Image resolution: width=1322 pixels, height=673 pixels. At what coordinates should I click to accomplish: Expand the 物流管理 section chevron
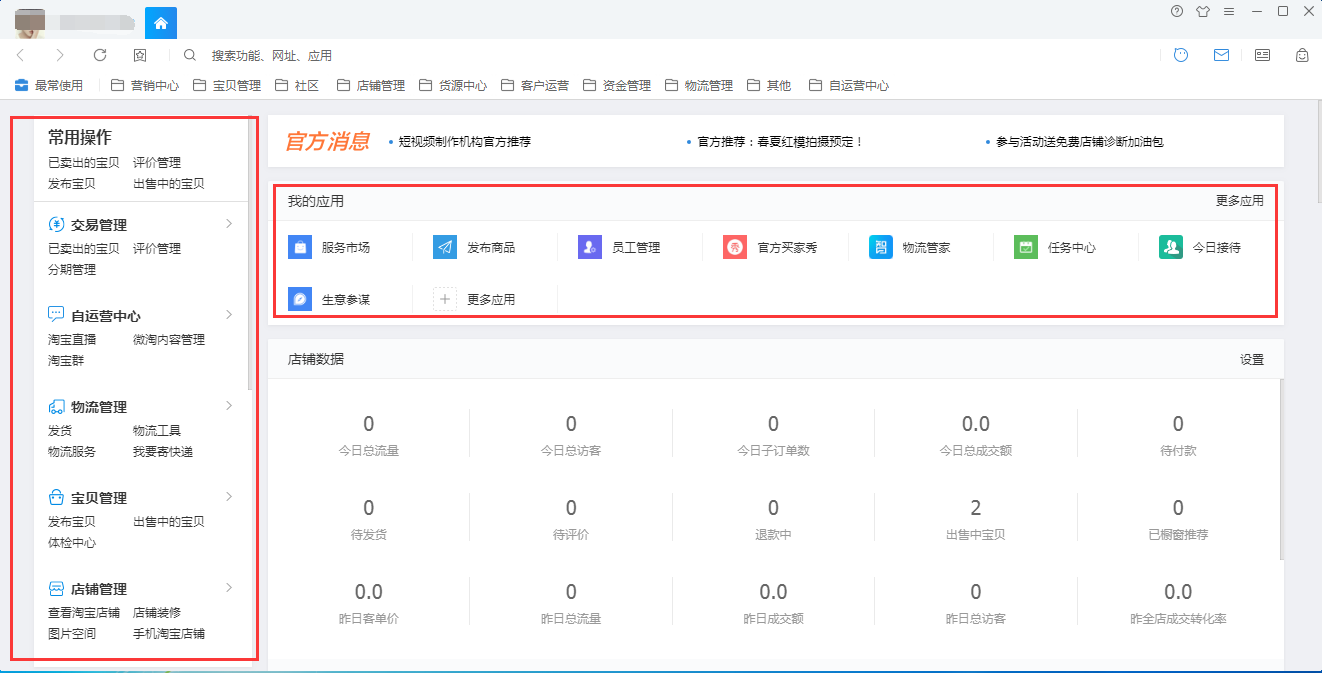point(229,406)
